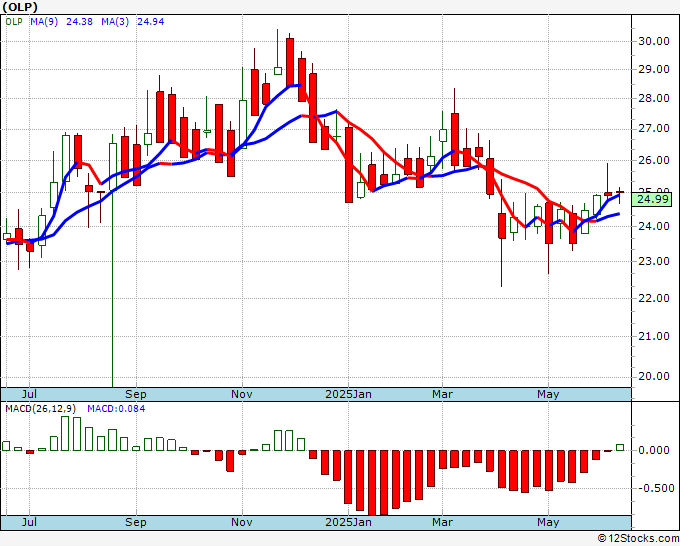Viewport: 680px width, 546px height.
Task: Click May on the price chart time axis
Action: tap(548, 394)
